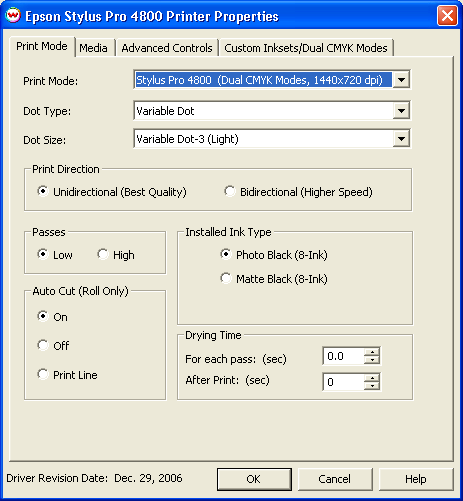
Task: Expand the Dot Type dropdown arrow
Action: click(x=401, y=111)
